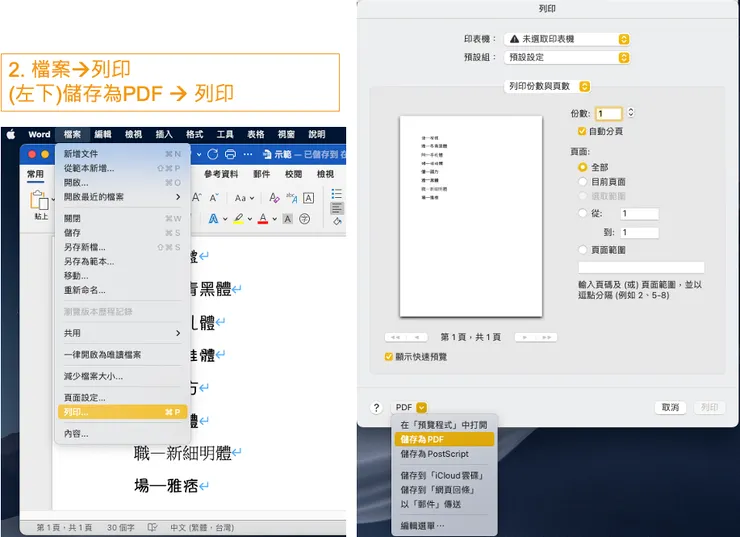Click the decrease font size icon
Screen dimensions: 740x537
(x=214, y=198)
